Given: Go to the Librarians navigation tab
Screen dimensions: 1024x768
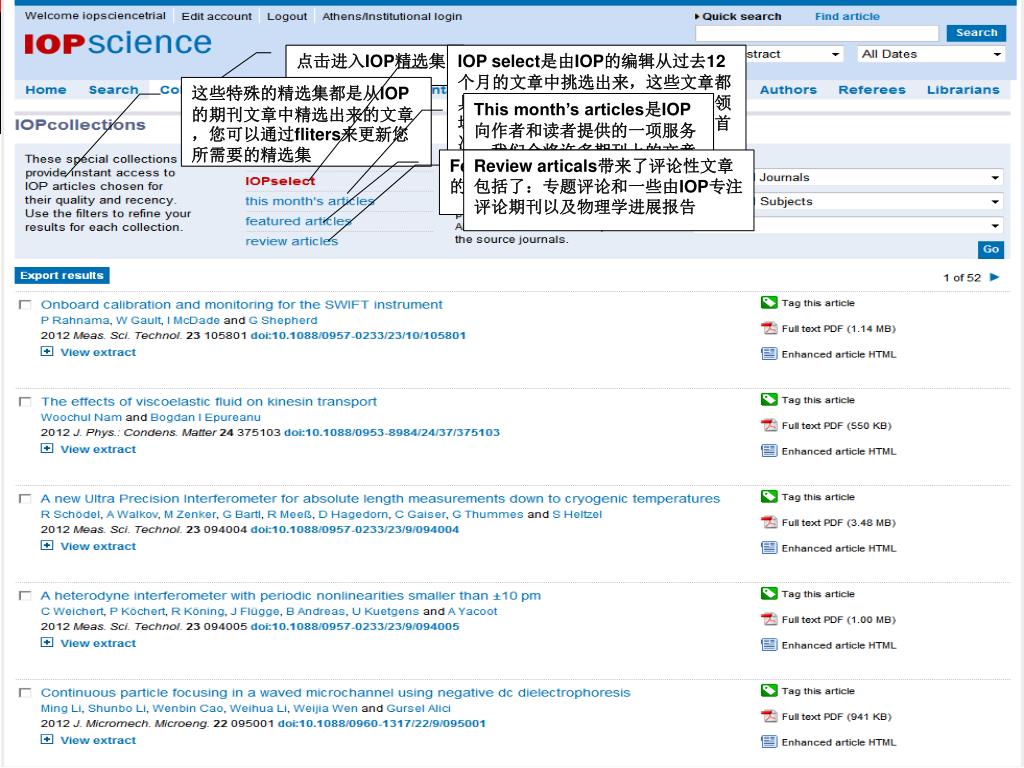Looking at the screenshot, I should click(962, 90).
